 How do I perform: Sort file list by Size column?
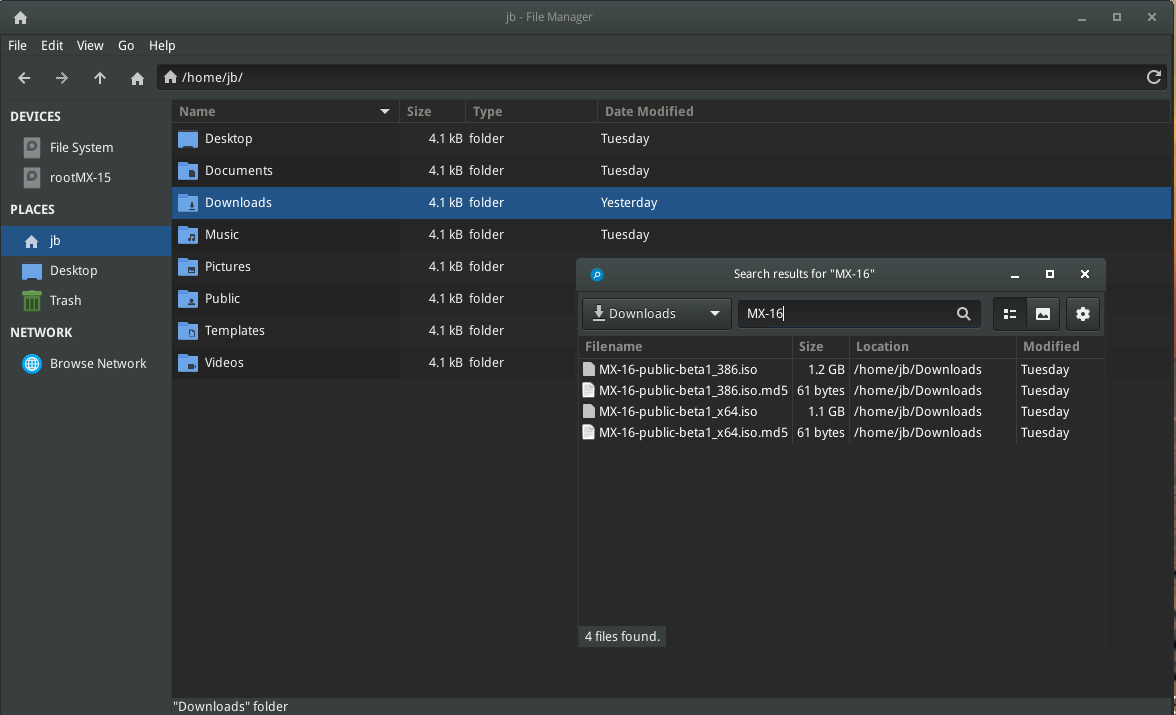432,111
